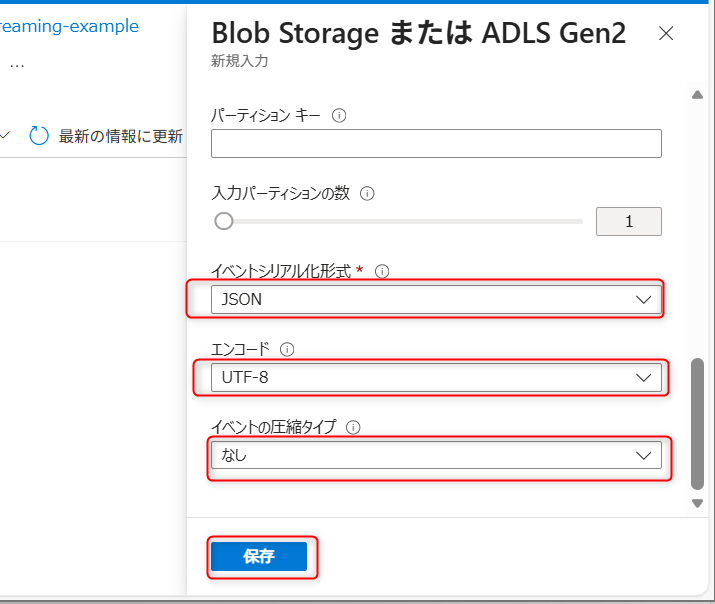Click the panel scrollbar down arrow

[x=698, y=503]
